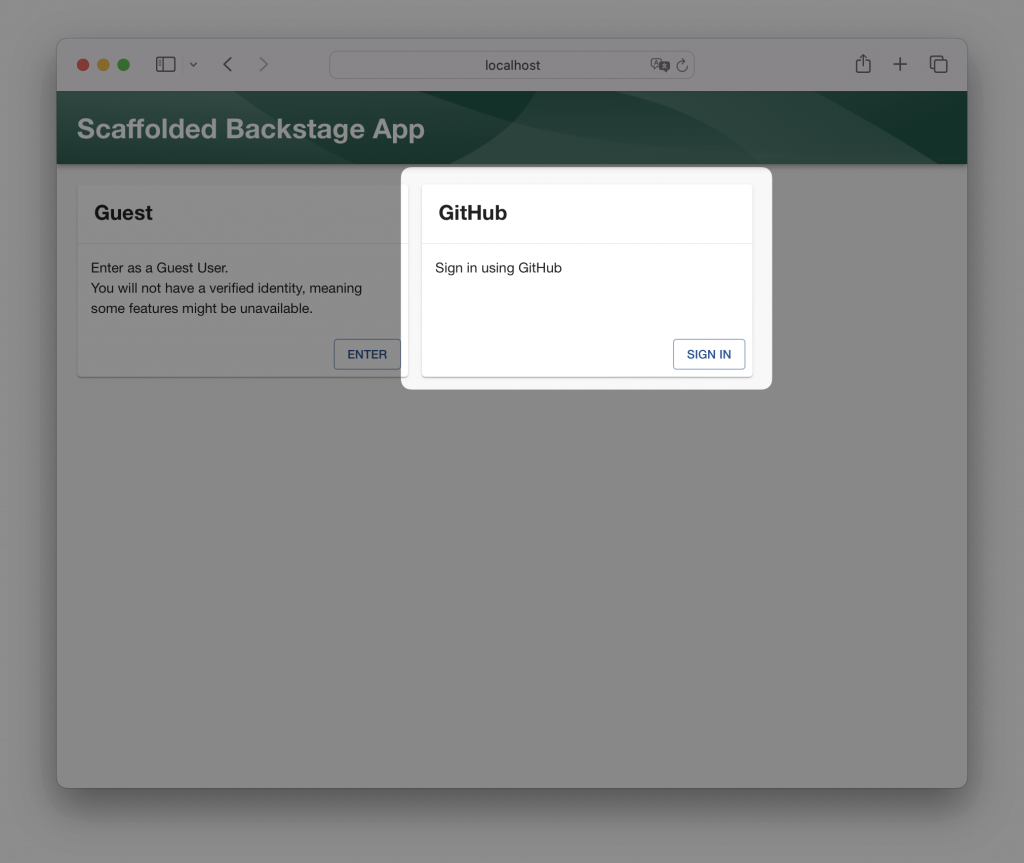1024x863 pixels.
Task: Go forward with the forward arrow
Action: point(263,64)
